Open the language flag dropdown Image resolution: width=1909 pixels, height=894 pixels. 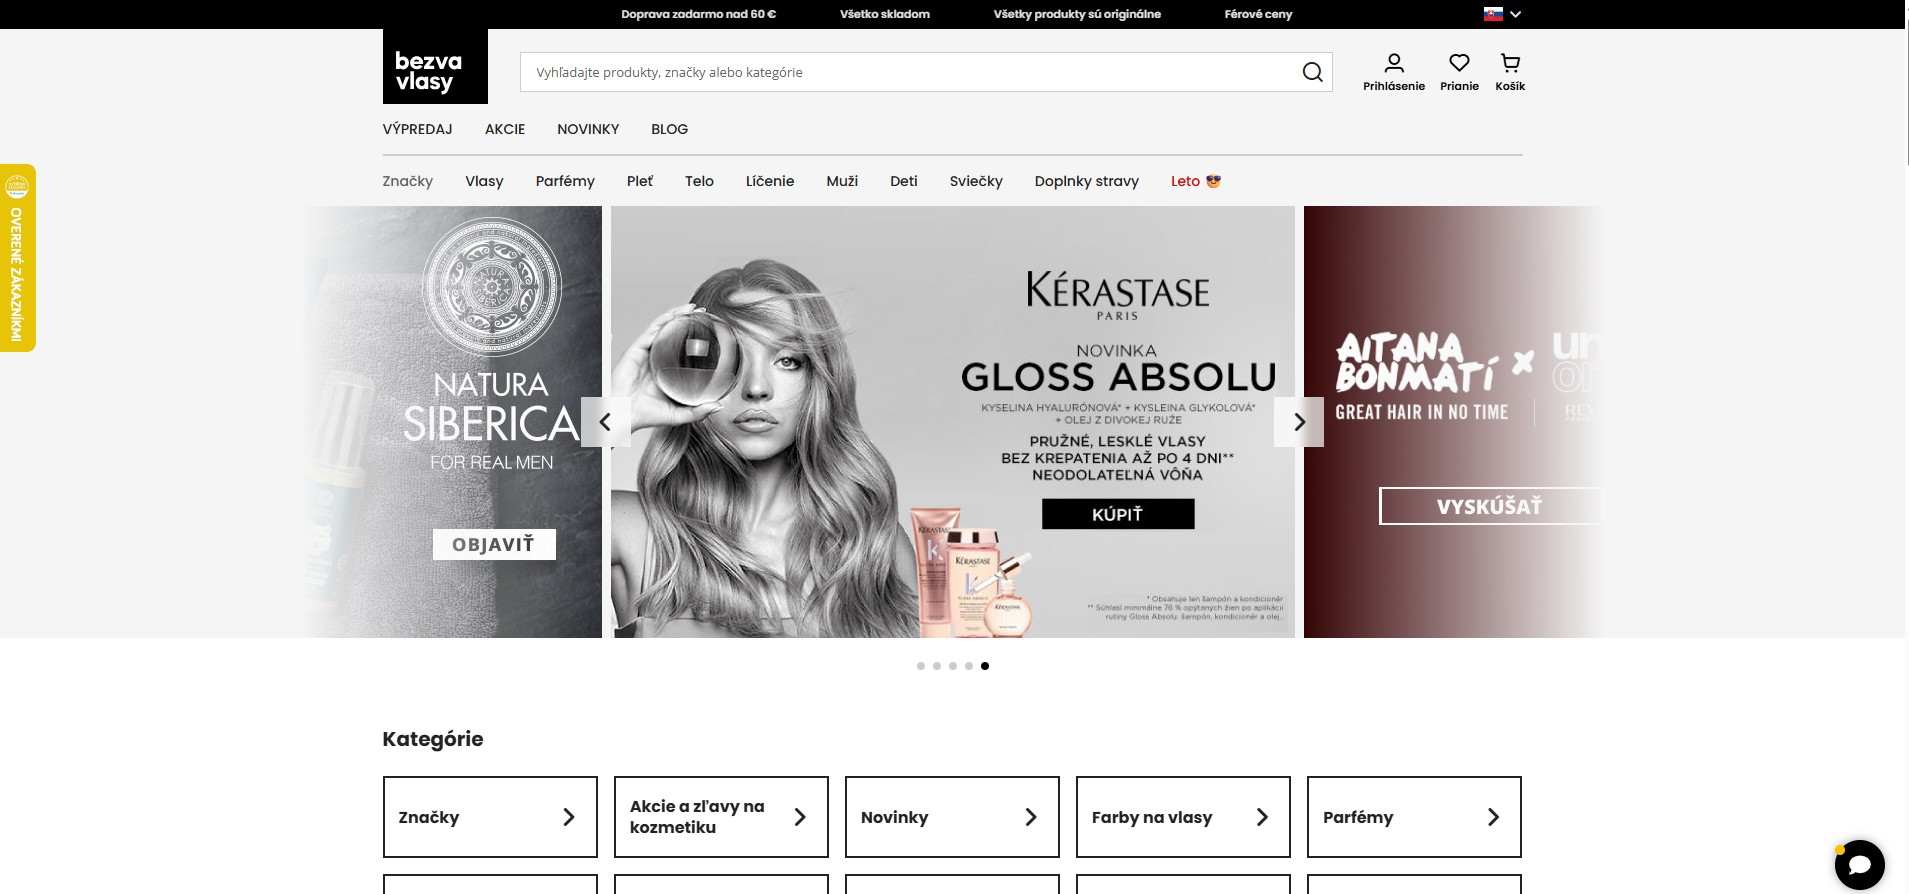click(1502, 14)
